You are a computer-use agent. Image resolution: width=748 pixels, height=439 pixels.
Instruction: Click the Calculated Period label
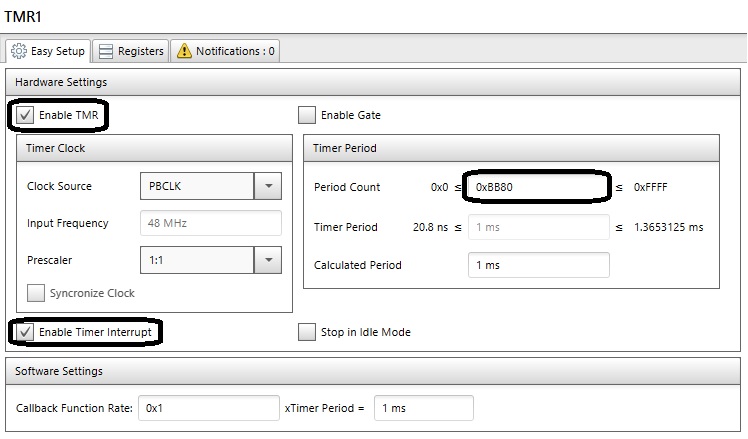tap(357, 265)
